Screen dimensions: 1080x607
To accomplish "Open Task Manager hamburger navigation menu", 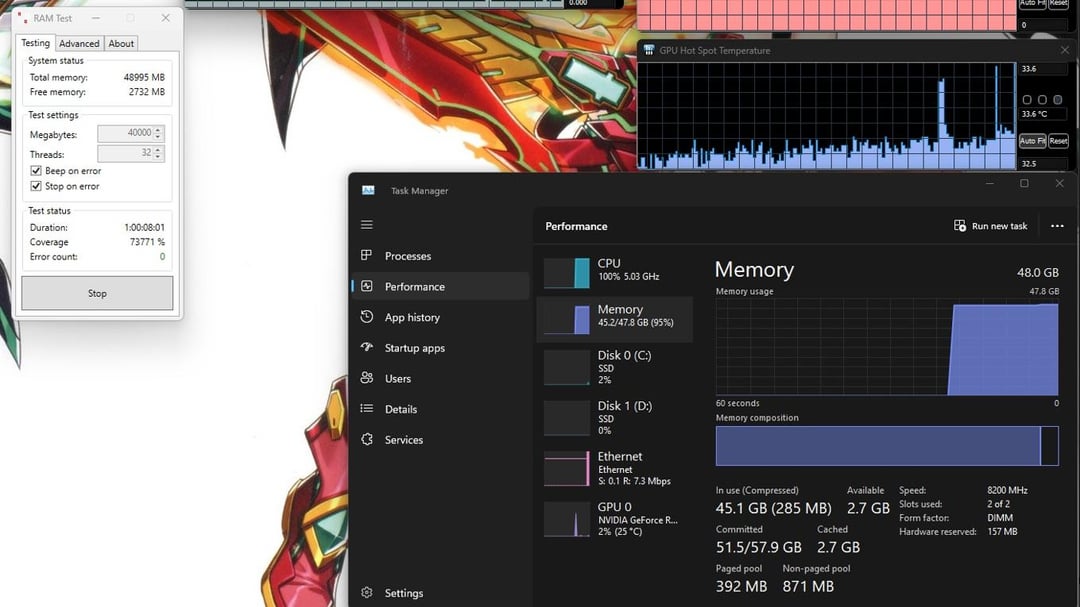I will click(x=366, y=225).
